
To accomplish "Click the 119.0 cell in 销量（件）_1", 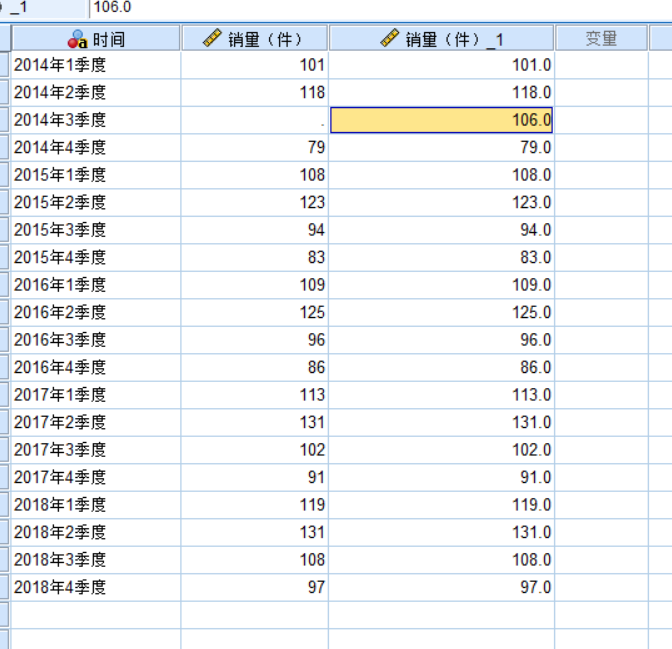I will [441, 505].
